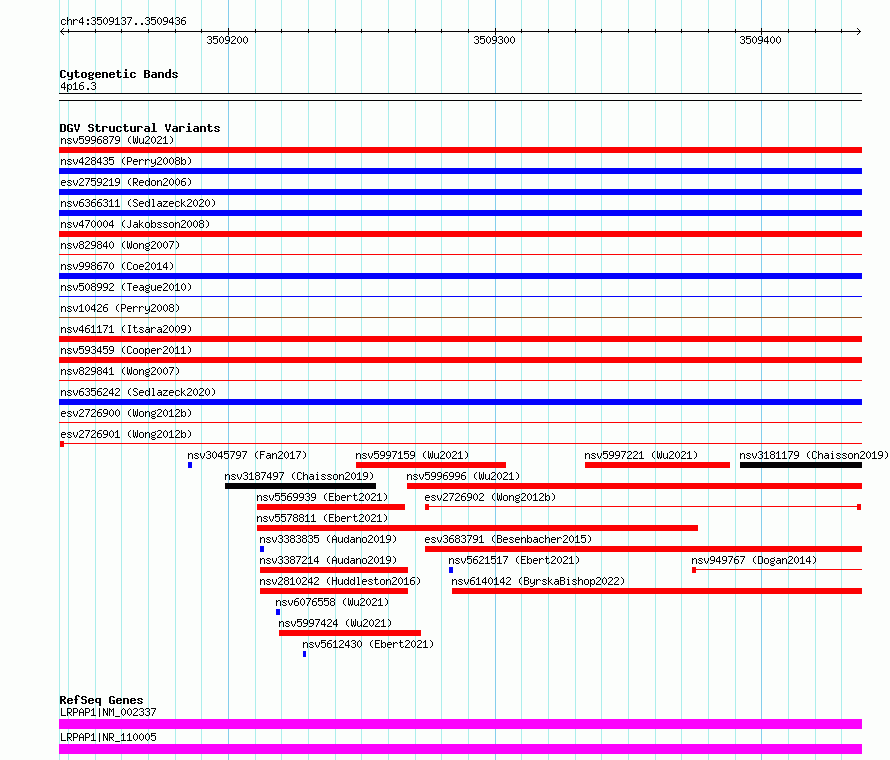Click the LRPAP1|NR_110005 magenta gene bar
Image resolution: width=890 pixels, height=760 pixels.
[460, 749]
